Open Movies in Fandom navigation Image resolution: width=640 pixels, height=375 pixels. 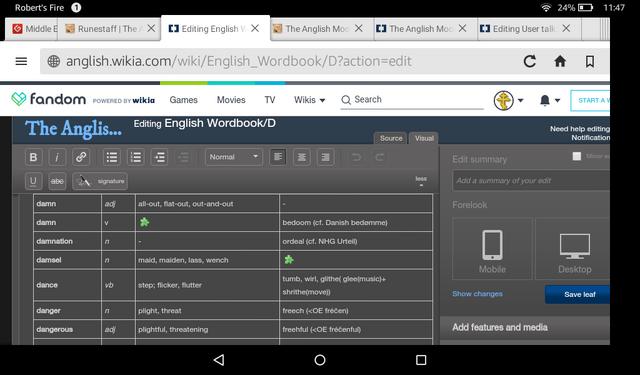pos(231,100)
